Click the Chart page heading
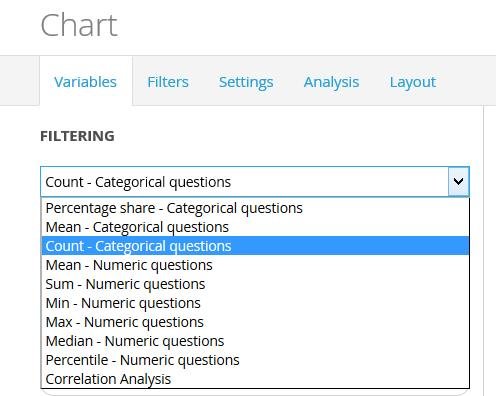Screen dimensions: 496x396 tap(79, 25)
